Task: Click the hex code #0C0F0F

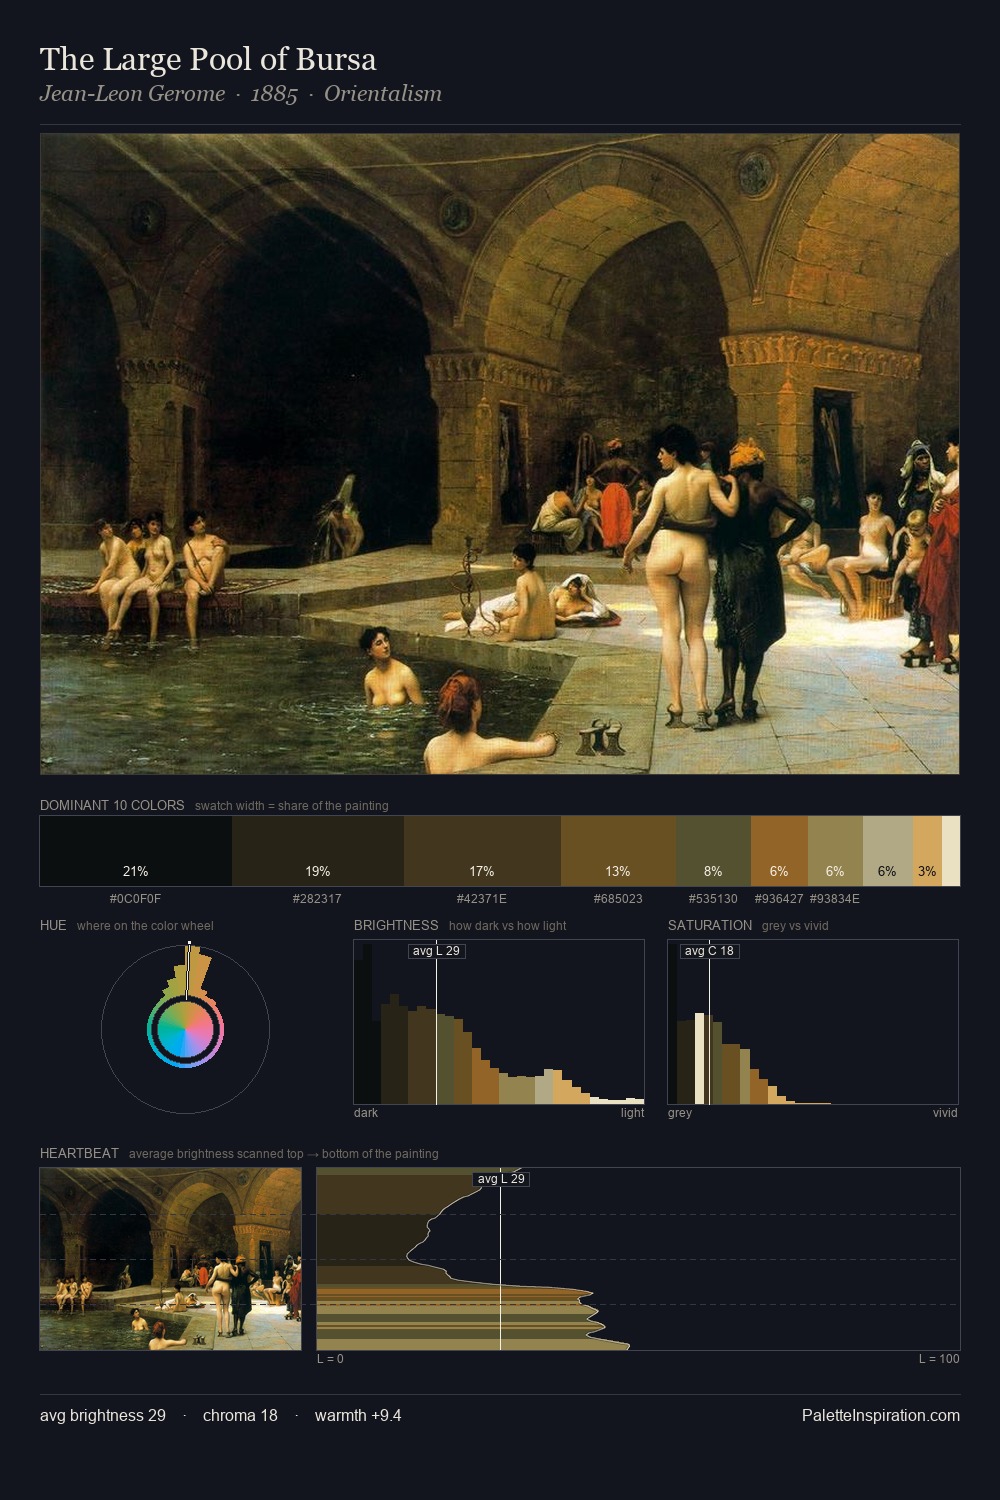Action: tap(135, 899)
